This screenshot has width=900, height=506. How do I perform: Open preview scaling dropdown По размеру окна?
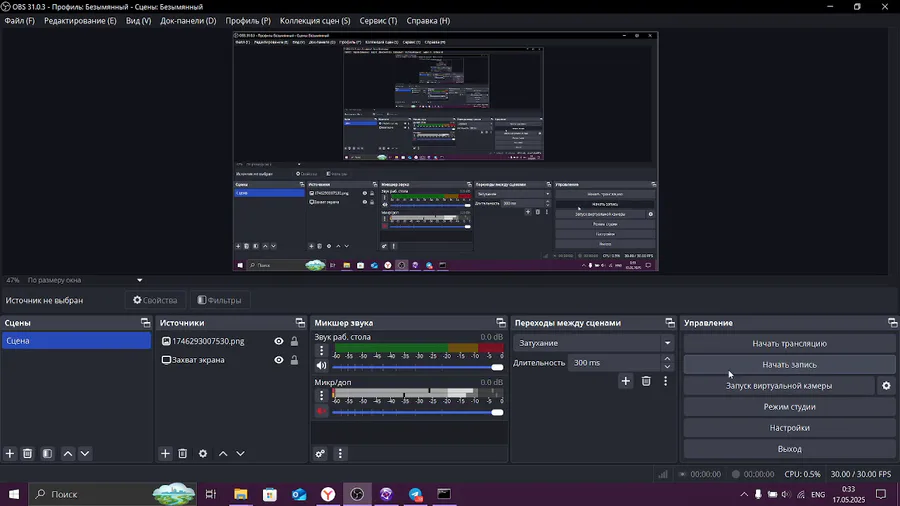pyautogui.click(x=85, y=280)
